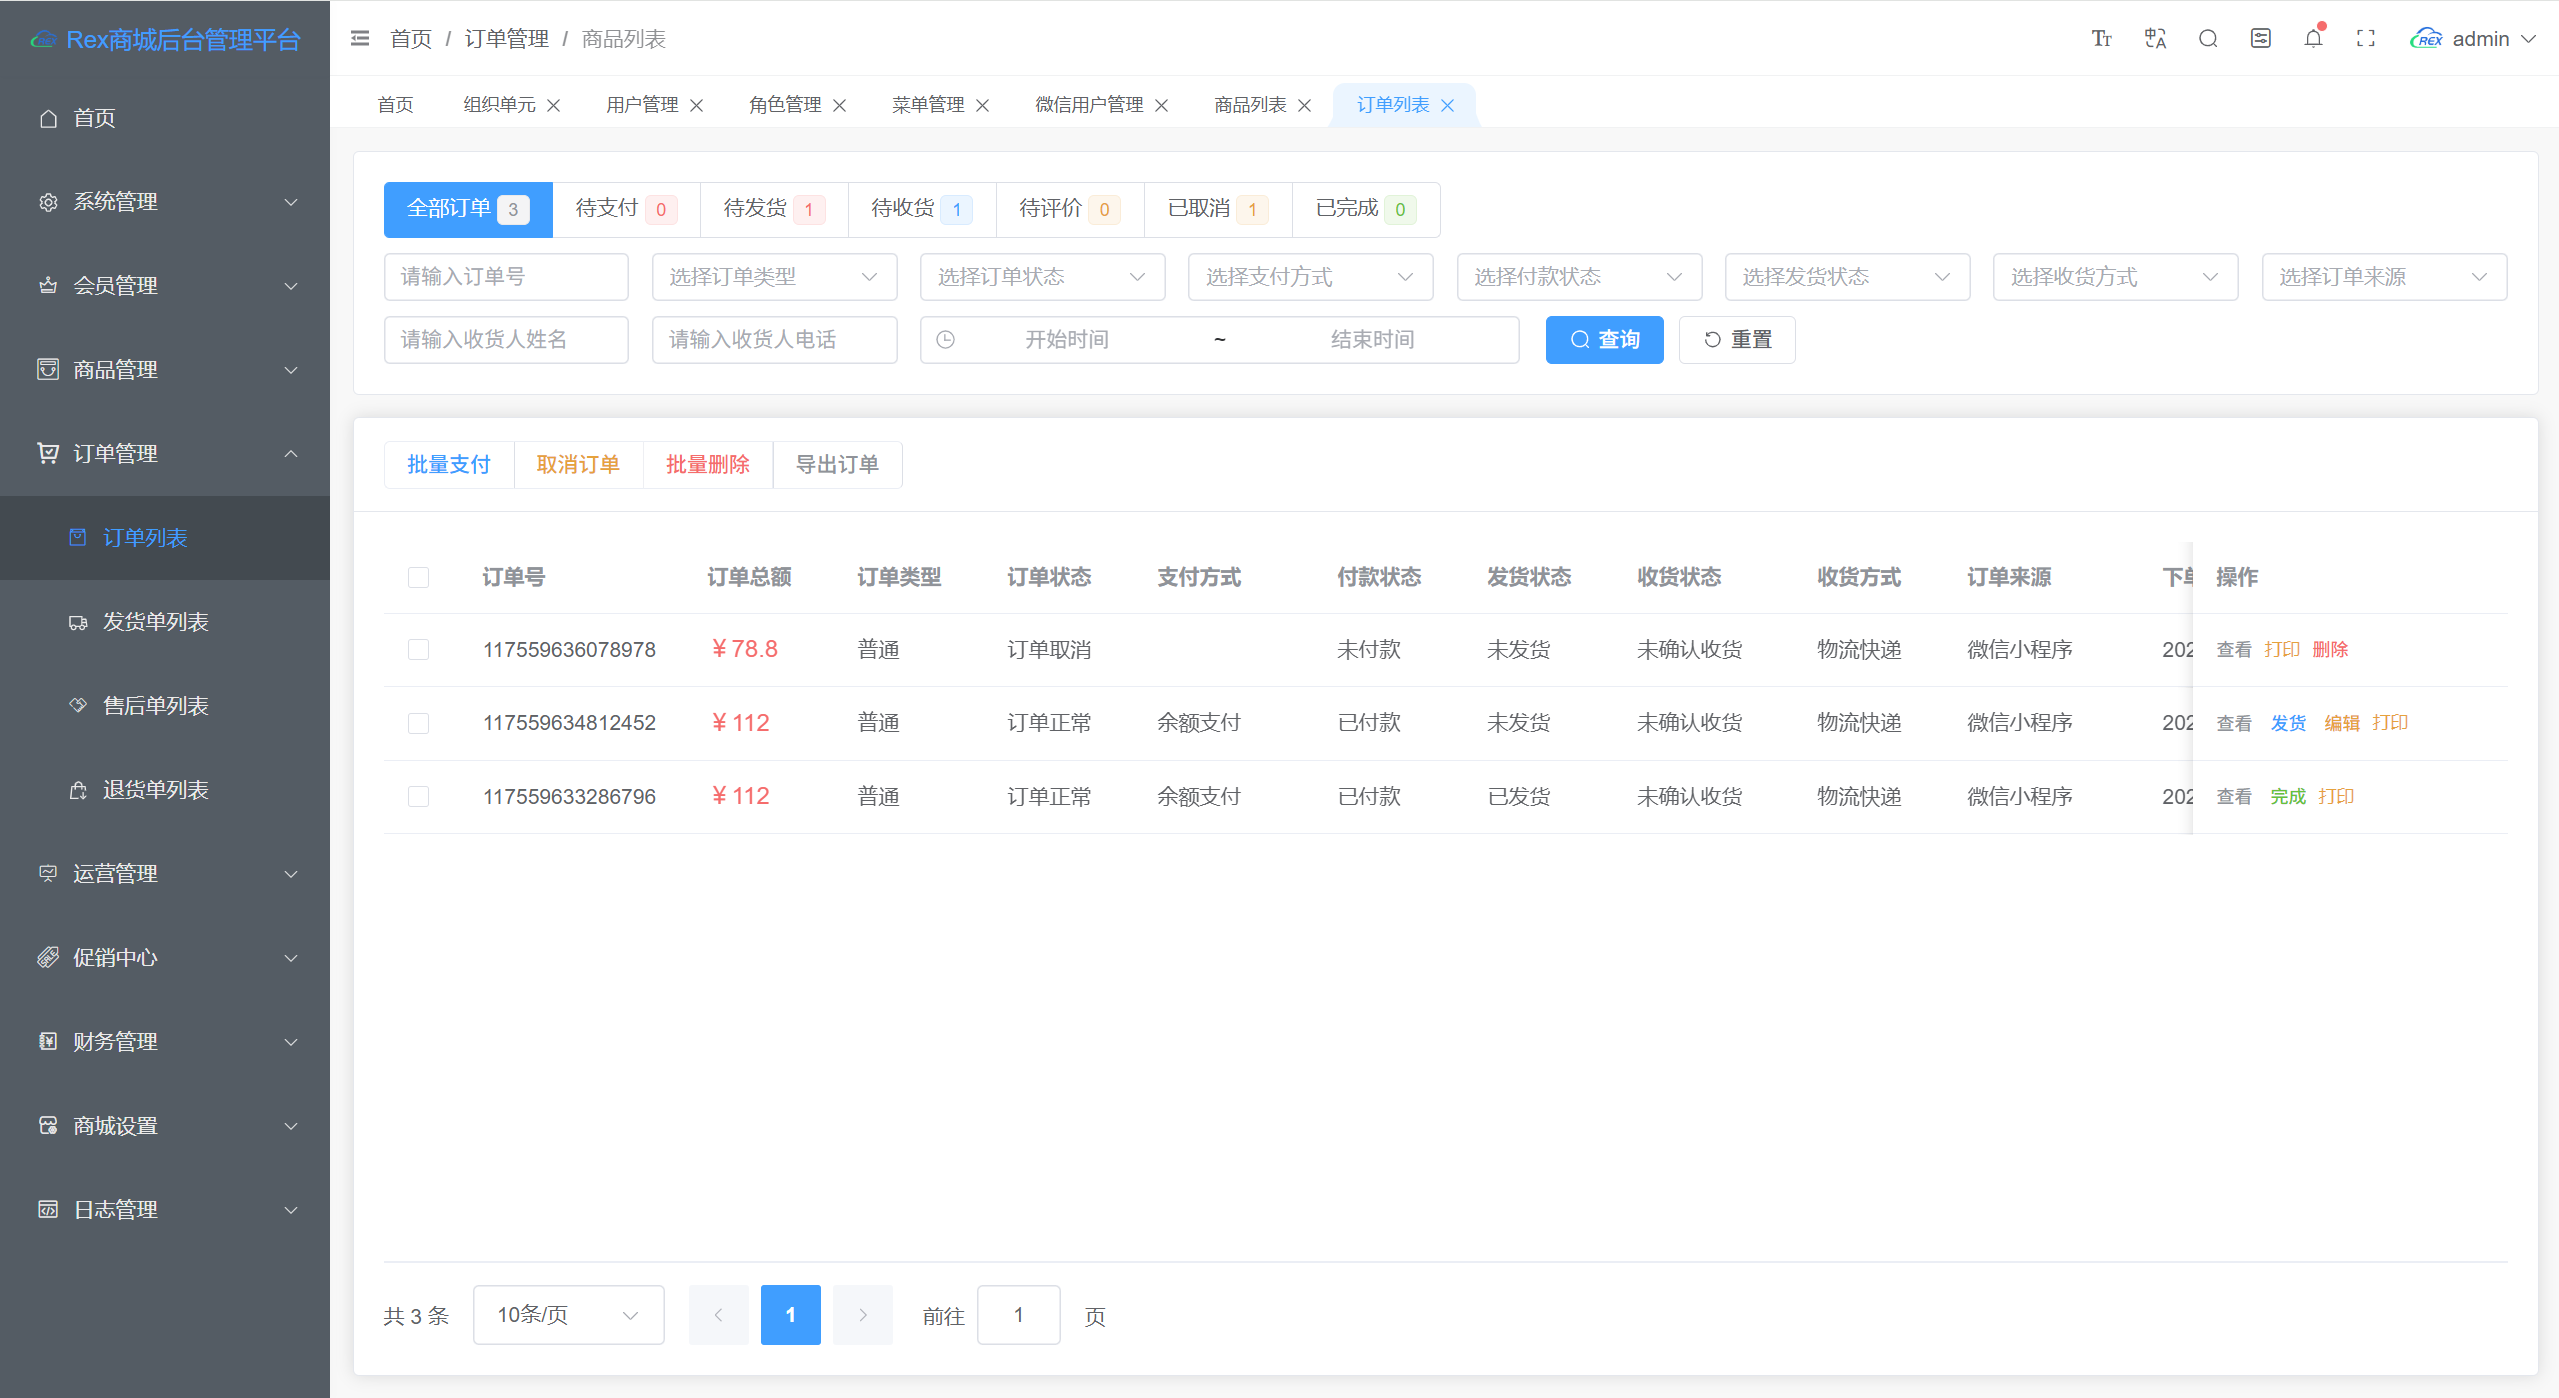The image size is (2559, 1398).
Task: Click the truck icon for 发货单列表
Action: (x=78, y=622)
